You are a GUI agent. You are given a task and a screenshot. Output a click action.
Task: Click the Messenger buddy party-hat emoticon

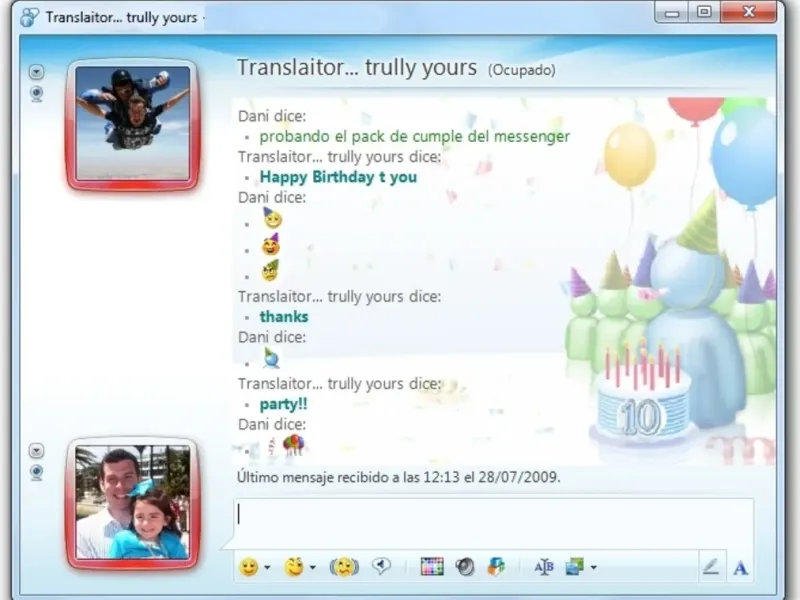click(x=271, y=358)
